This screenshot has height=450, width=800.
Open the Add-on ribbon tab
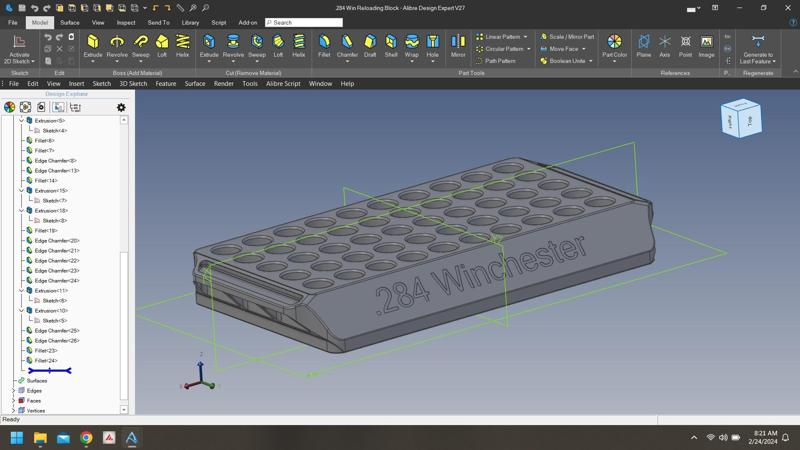click(x=248, y=22)
